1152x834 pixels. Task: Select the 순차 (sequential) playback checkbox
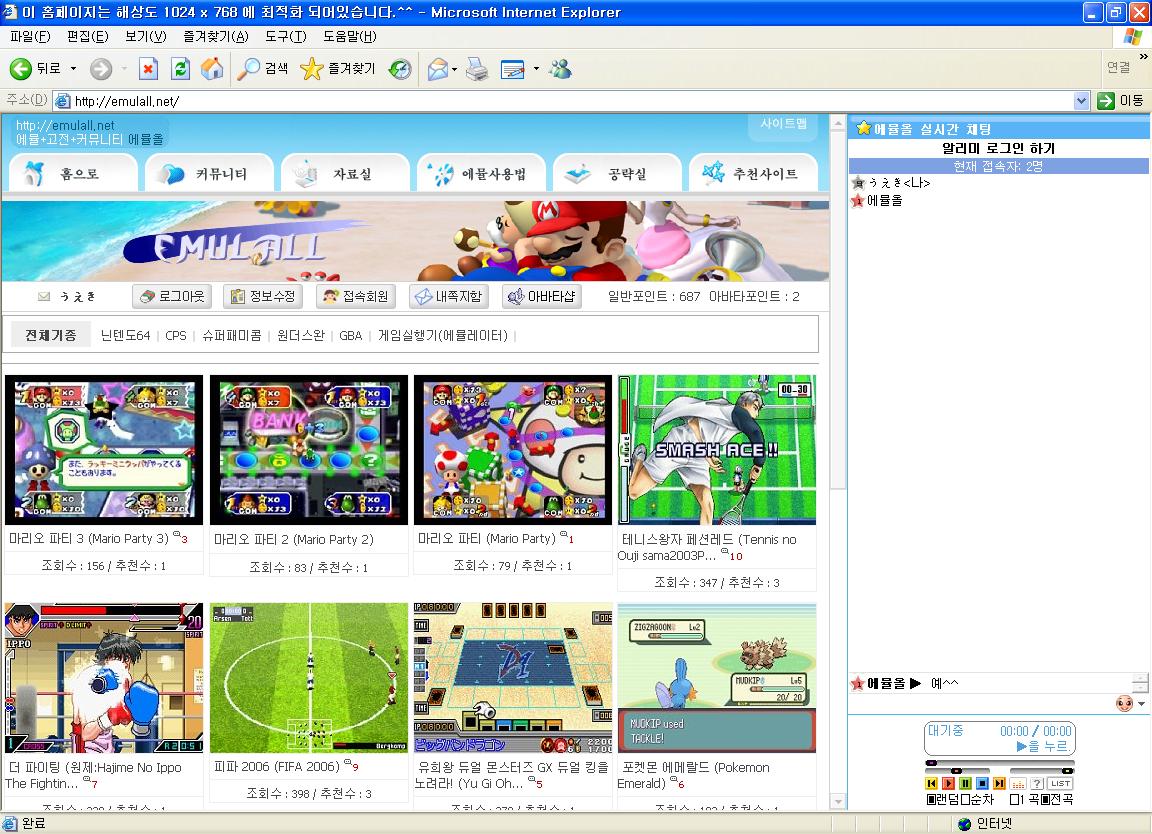[x=965, y=799]
